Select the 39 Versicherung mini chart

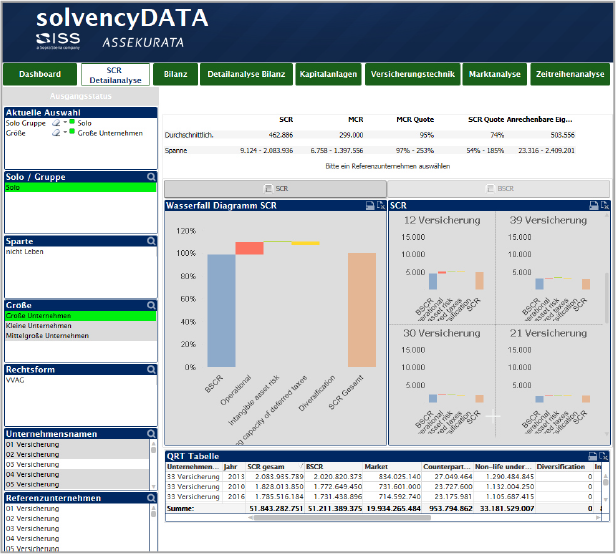pyautogui.click(x=549, y=268)
